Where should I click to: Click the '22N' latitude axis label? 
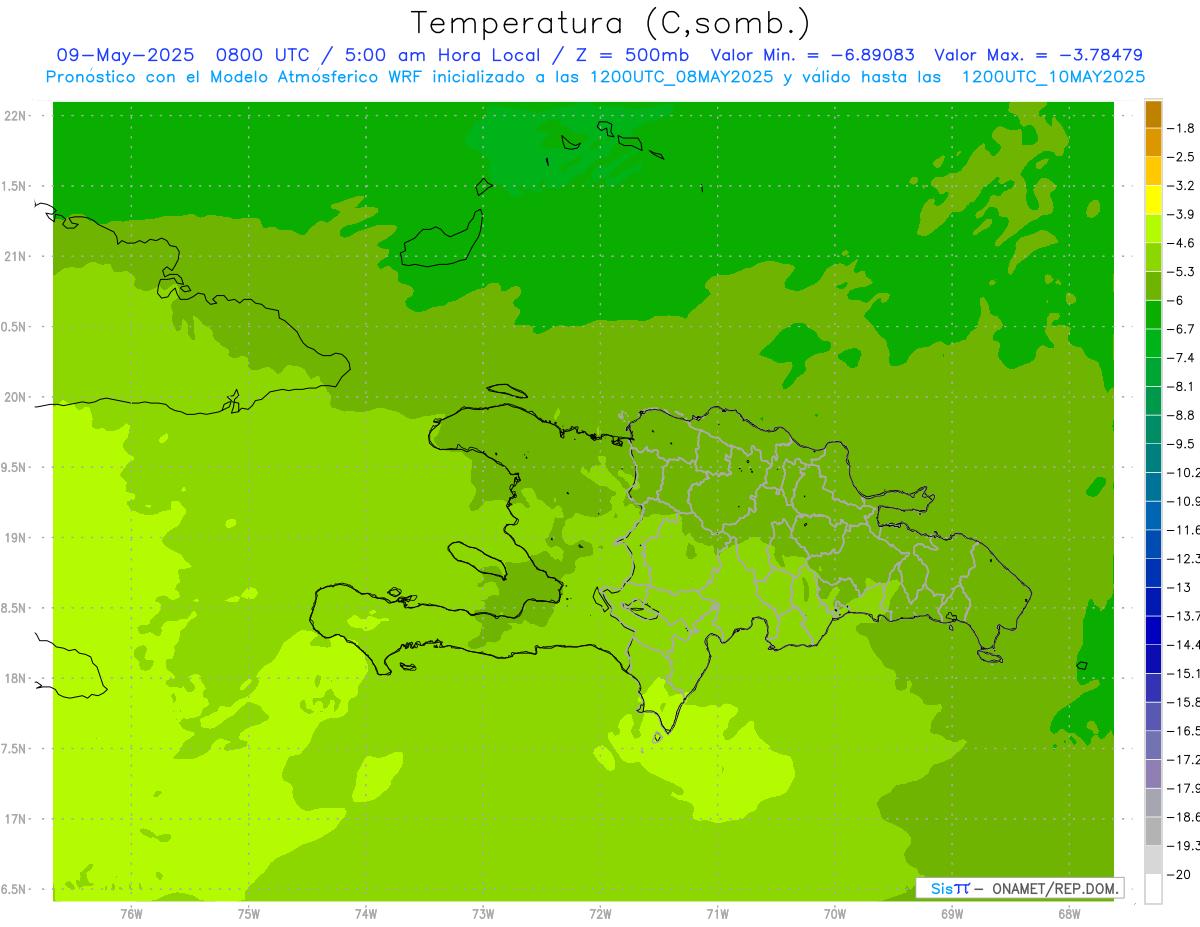point(17,116)
